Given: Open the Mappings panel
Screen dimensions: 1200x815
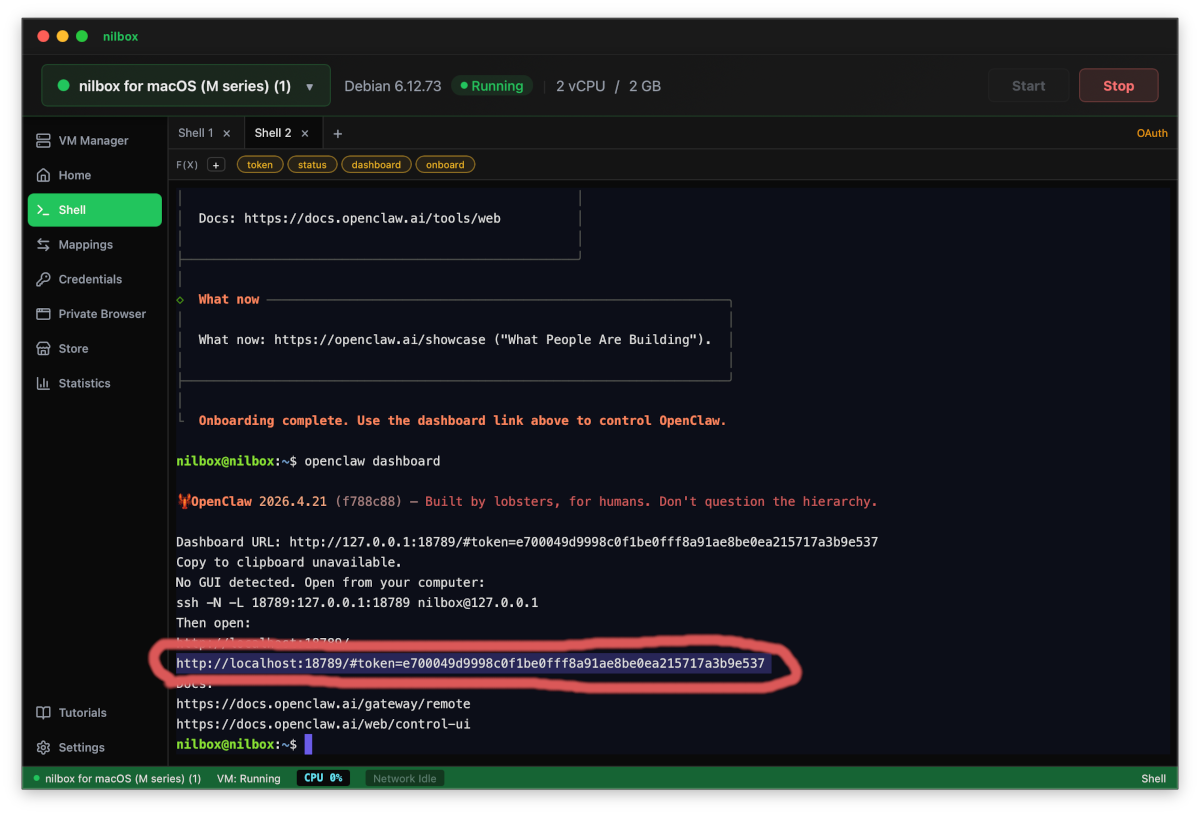Looking at the screenshot, I should pos(85,244).
